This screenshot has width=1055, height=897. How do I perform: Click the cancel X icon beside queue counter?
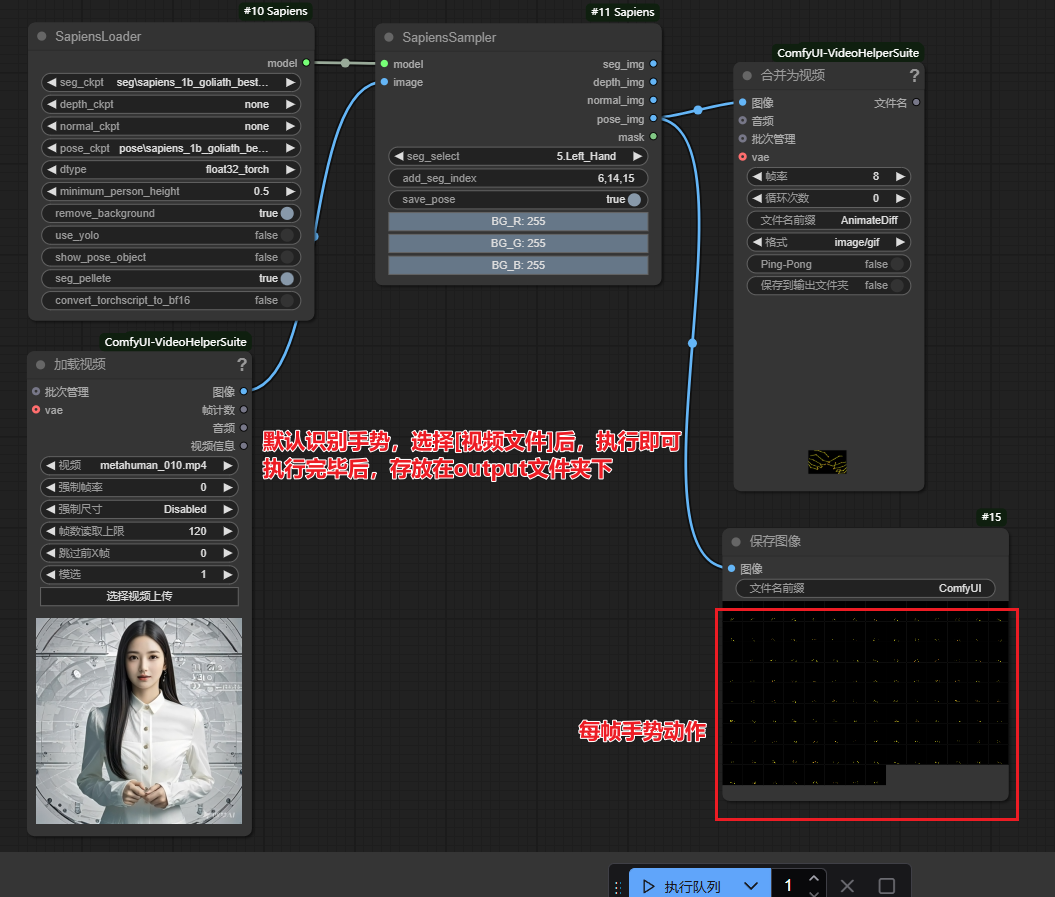pos(847,886)
